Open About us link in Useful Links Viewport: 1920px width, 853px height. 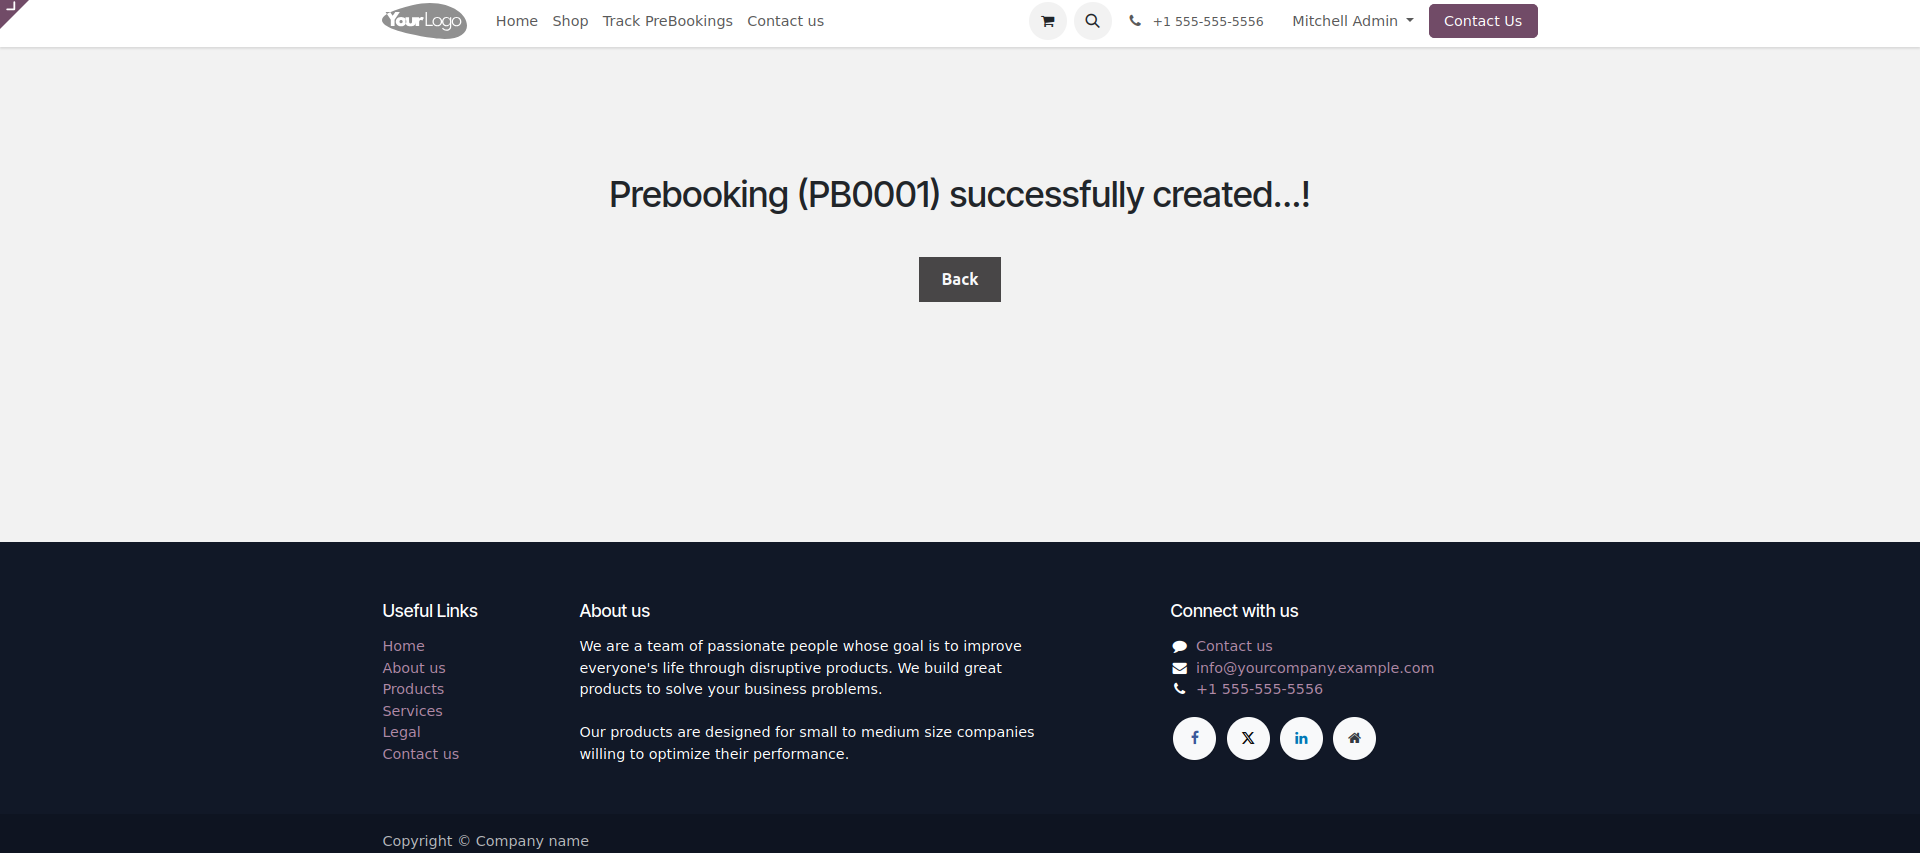(x=414, y=668)
